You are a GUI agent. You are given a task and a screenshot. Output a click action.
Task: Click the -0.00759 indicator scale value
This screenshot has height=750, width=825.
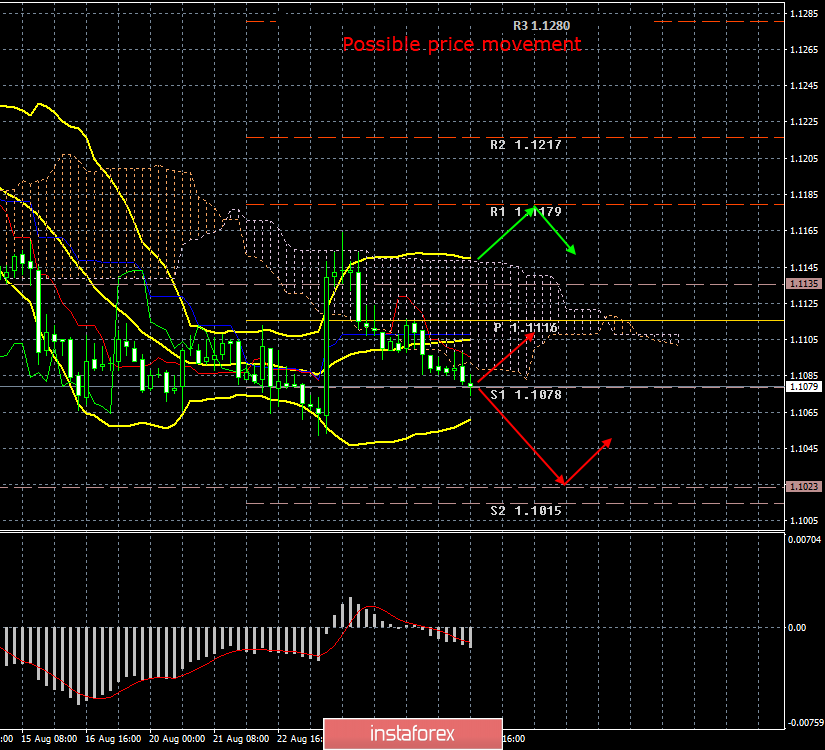806,723
